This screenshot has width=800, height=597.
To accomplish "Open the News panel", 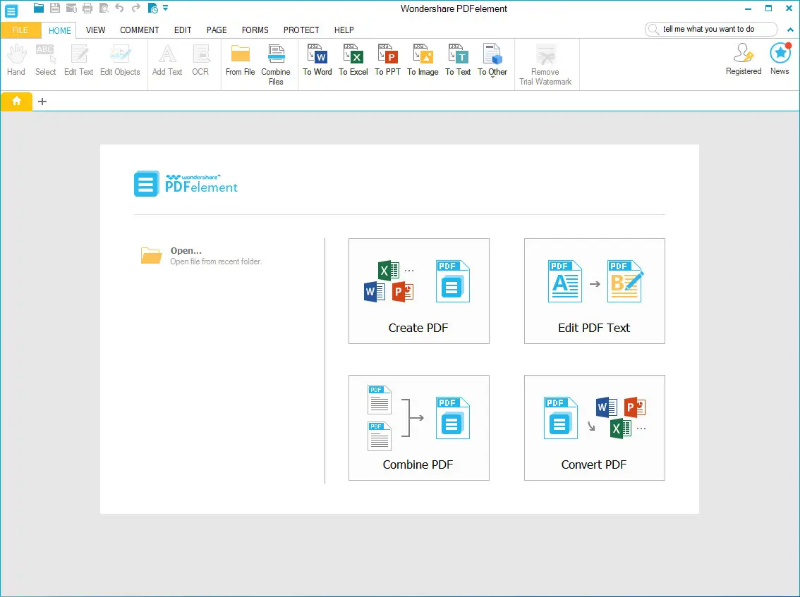I will pyautogui.click(x=780, y=60).
